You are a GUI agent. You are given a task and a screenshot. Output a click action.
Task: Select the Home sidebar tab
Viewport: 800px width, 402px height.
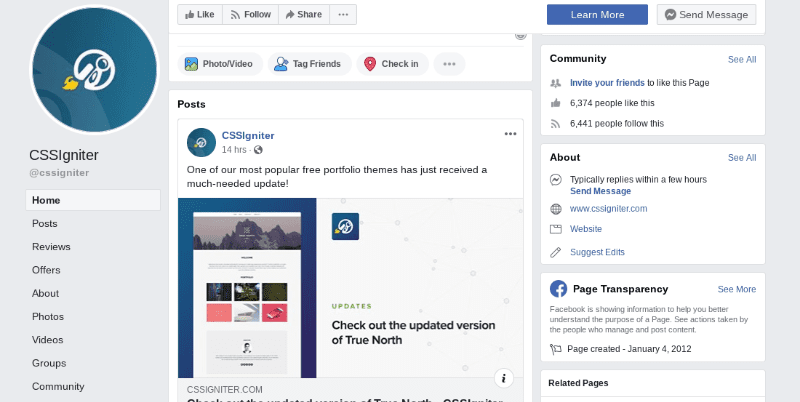click(x=93, y=200)
